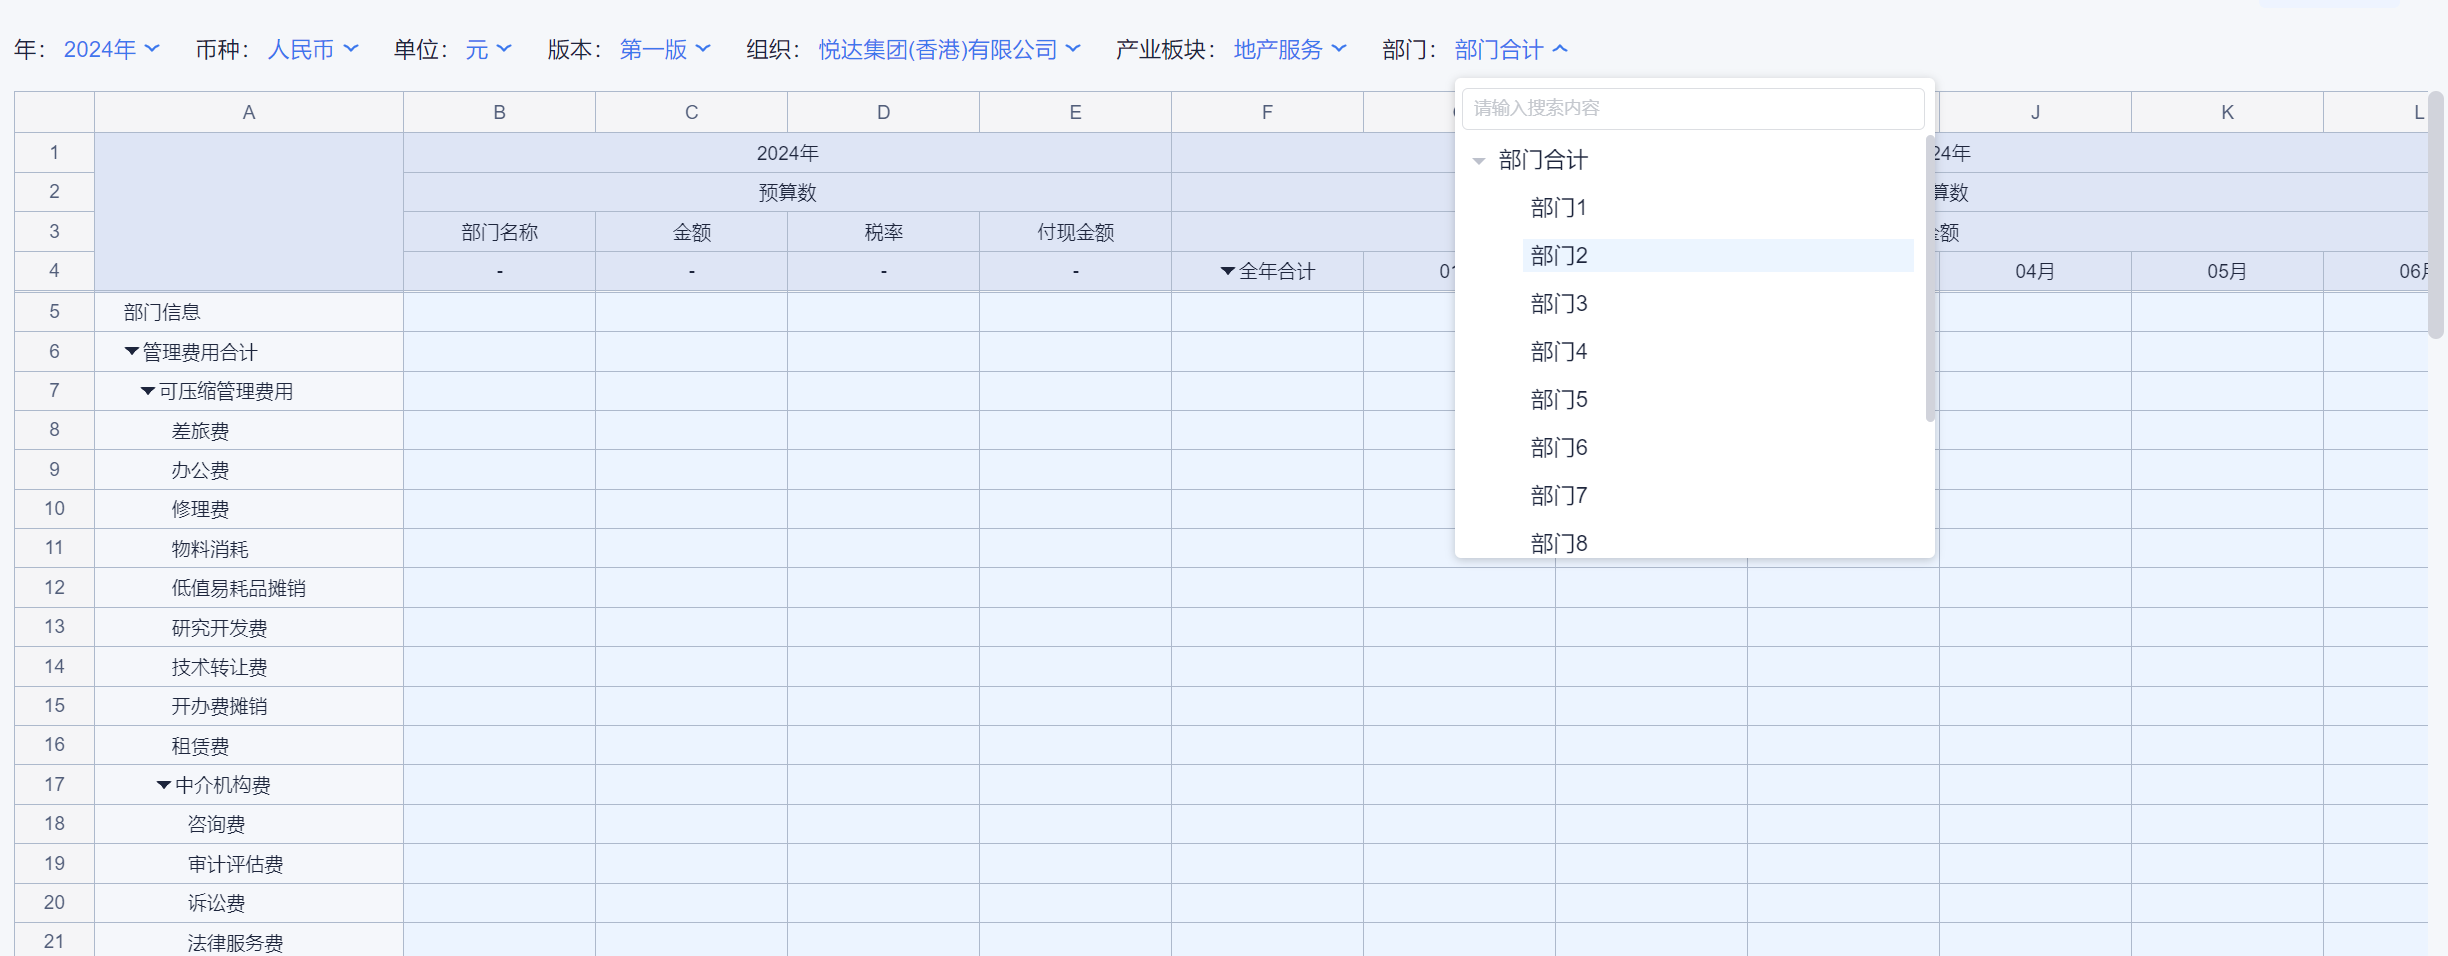Open the 年 2024年 year dropdown
2448x956 pixels.
[x=110, y=49]
